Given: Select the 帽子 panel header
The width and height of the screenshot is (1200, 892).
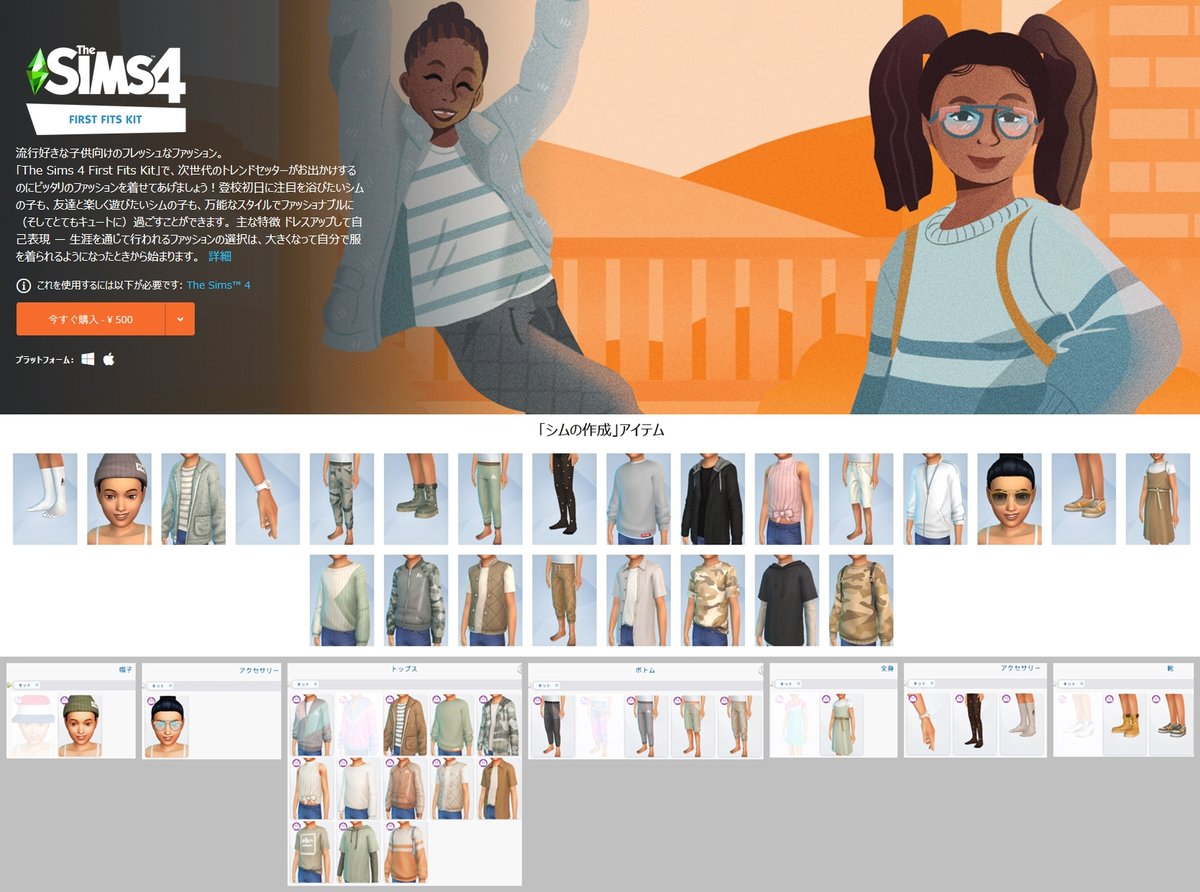Looking at the screenshot, I should pyautogui.click(x=125, y=668).
